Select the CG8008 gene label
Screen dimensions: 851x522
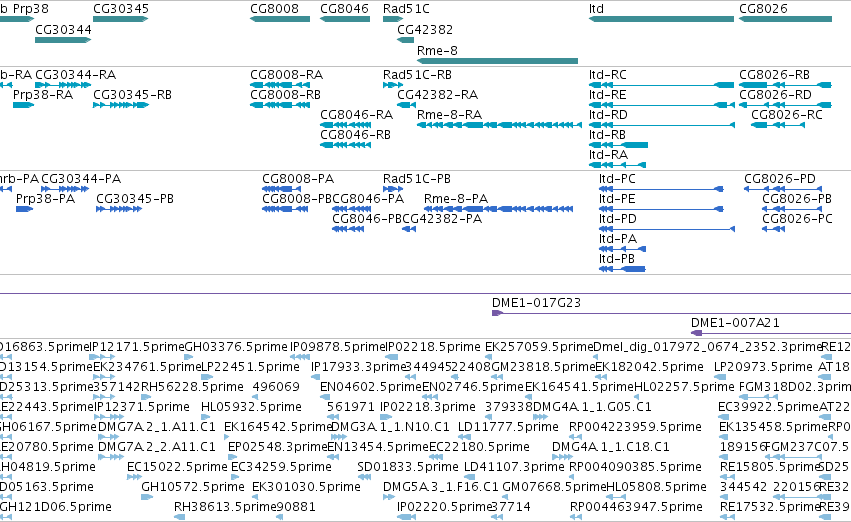point(274,9)
